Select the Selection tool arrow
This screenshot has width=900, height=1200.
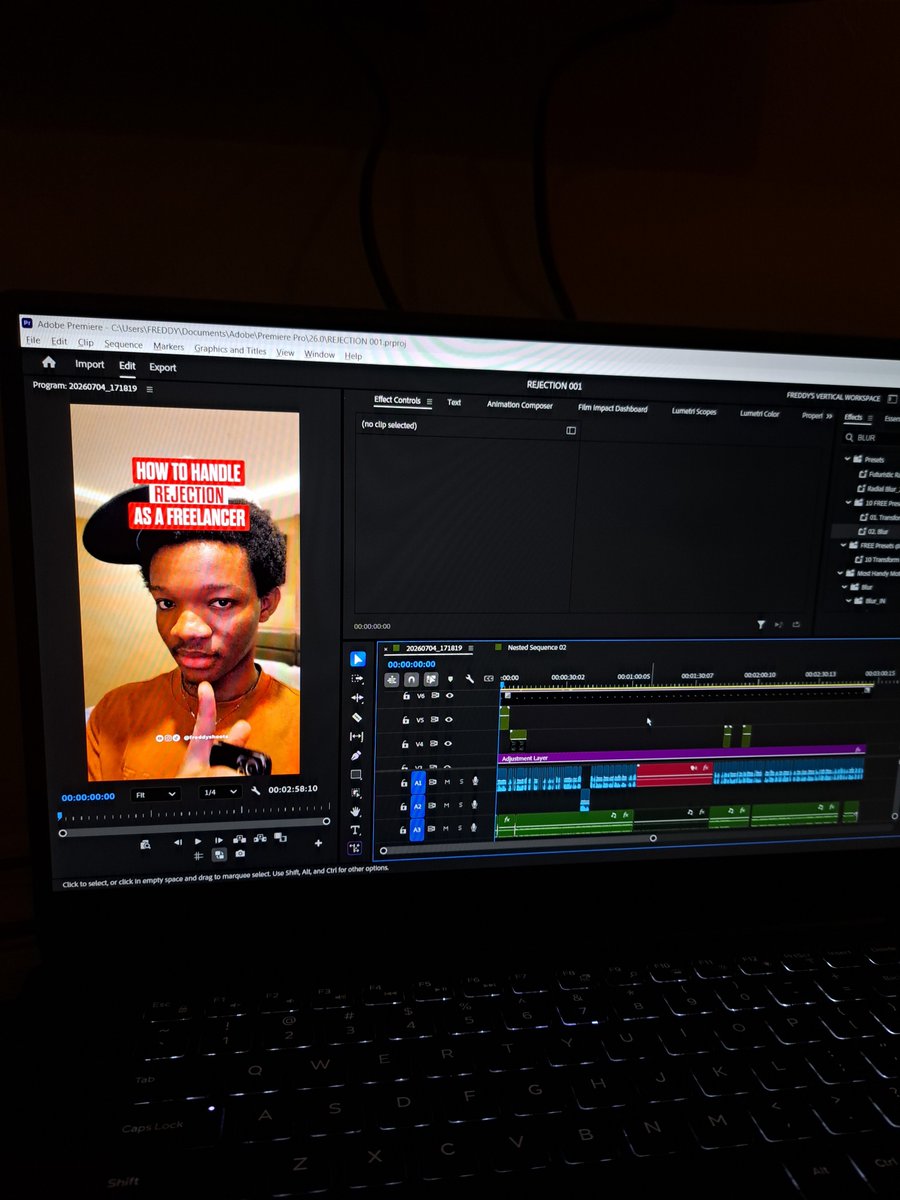(x=357, y=659)
